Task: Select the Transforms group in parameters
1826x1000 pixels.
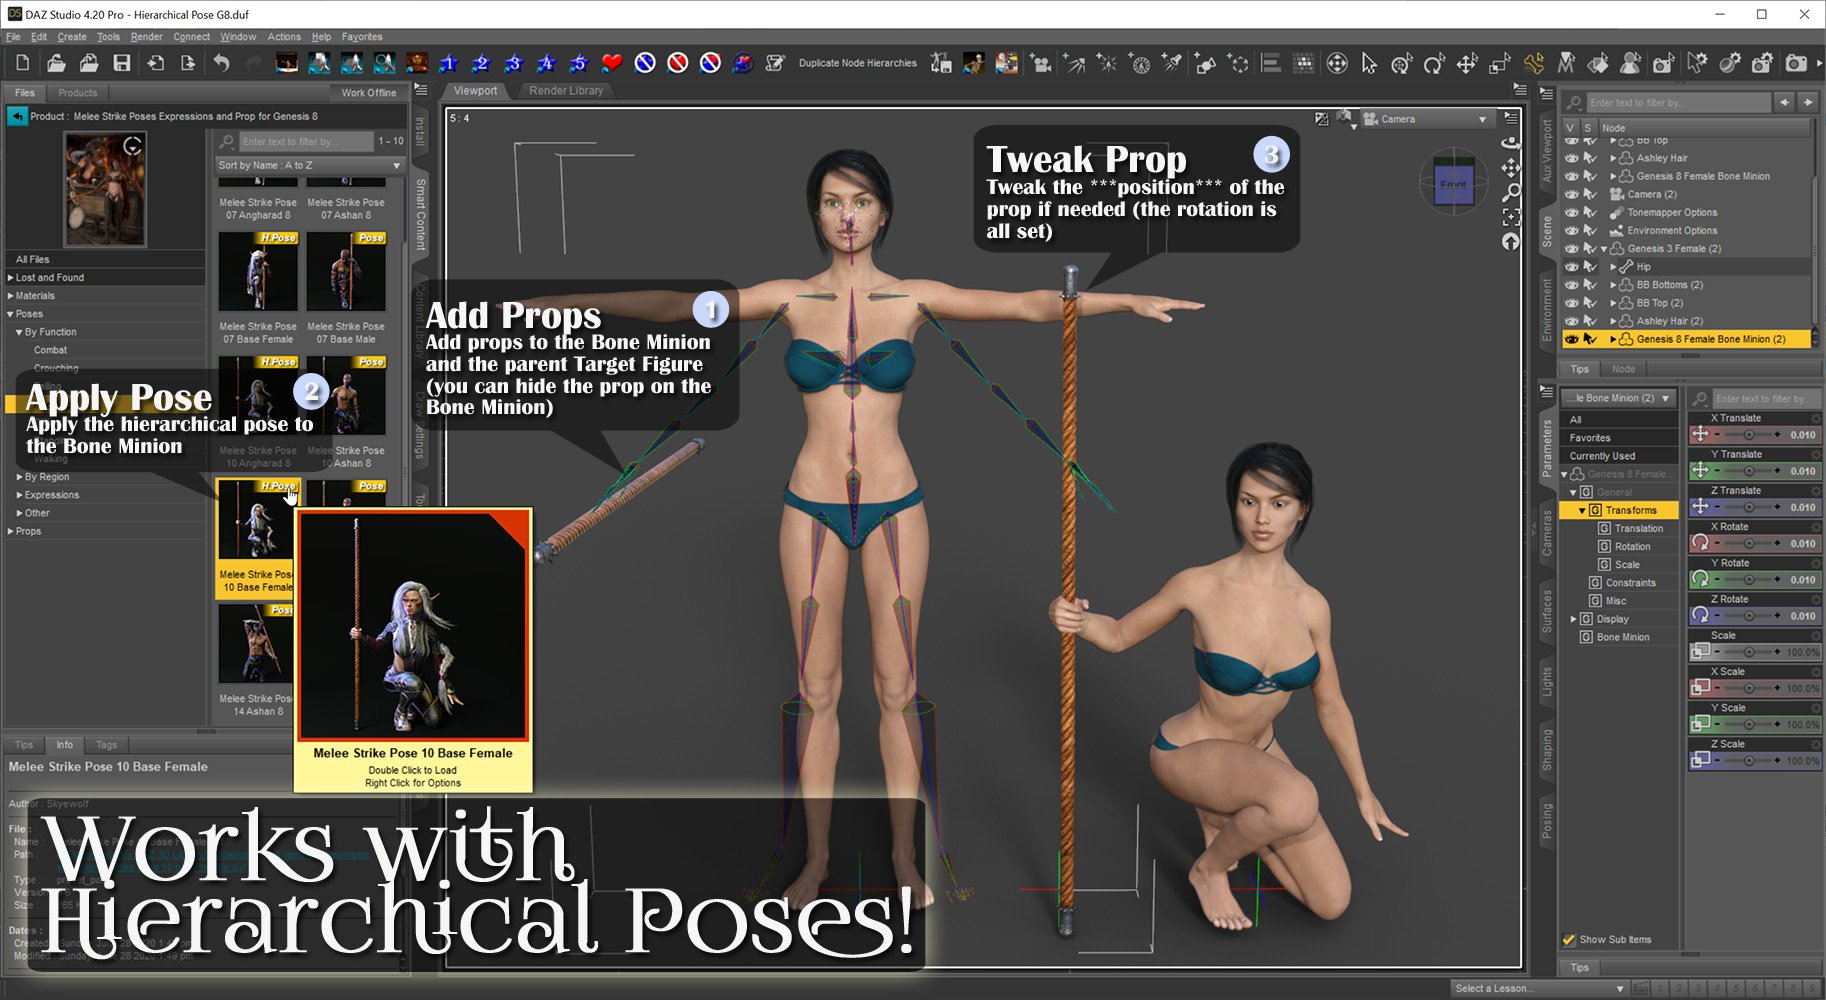Action: (1619, 510)
